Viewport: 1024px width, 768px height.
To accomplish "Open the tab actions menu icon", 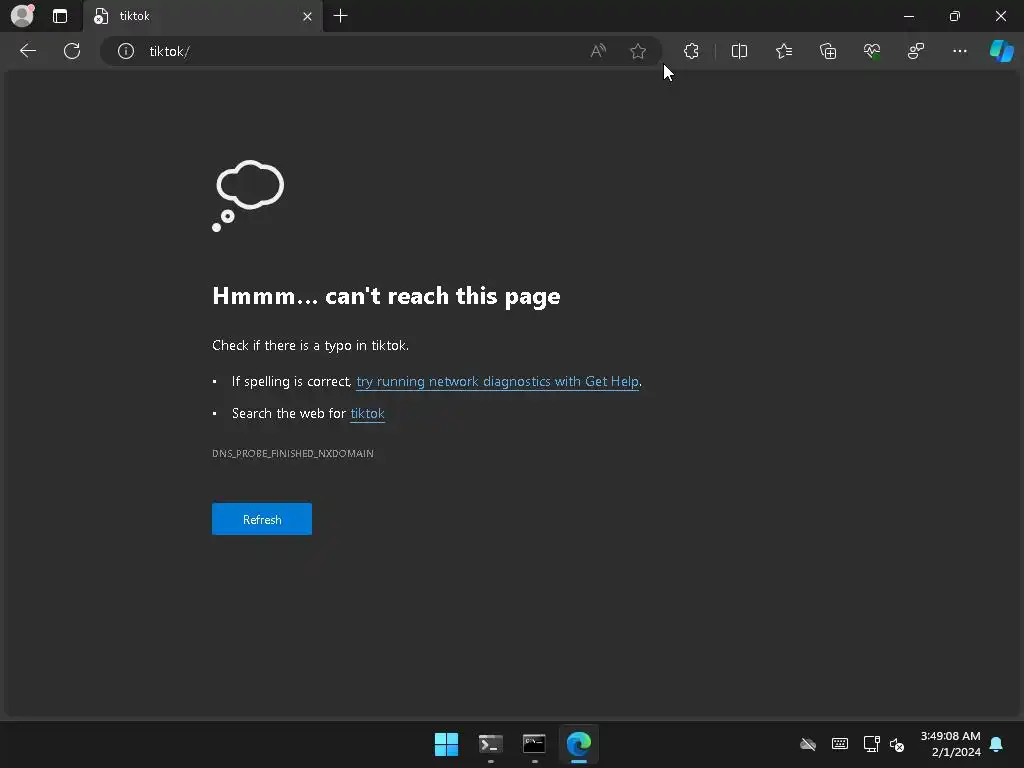I will point(60,16).
